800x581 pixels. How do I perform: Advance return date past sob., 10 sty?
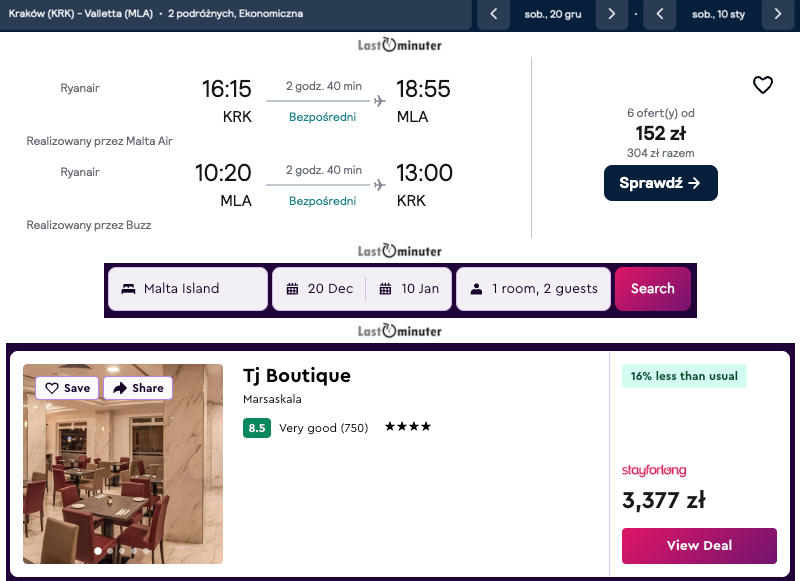tap(778, 14)
